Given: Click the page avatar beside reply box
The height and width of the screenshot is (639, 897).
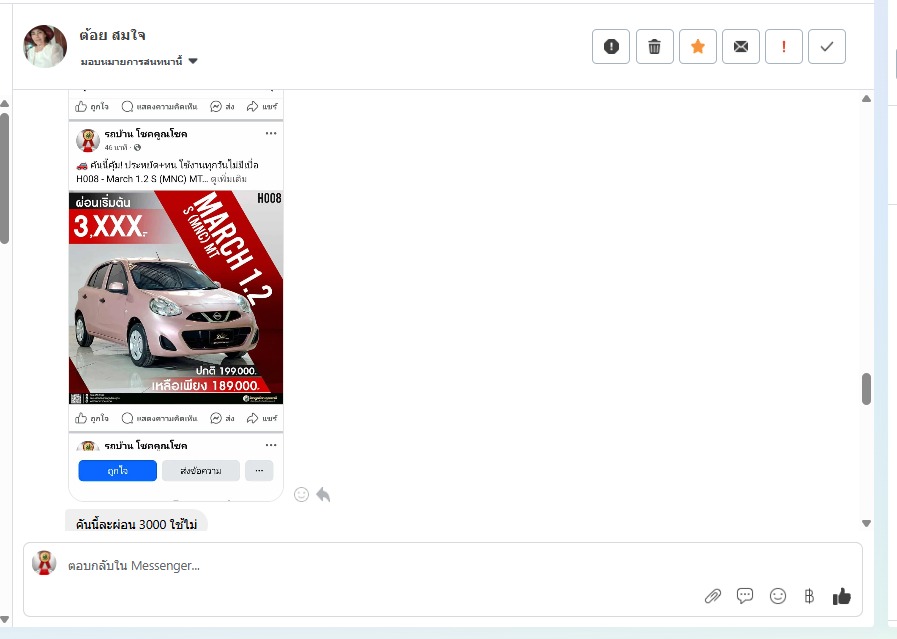Looking at the screenshot, I should point(44,563).
